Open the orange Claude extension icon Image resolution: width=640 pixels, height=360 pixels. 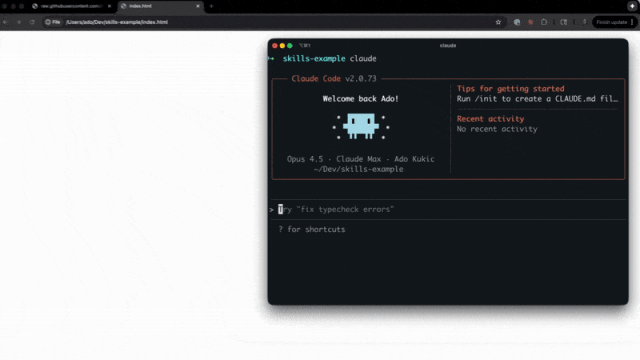coord(530,22)
